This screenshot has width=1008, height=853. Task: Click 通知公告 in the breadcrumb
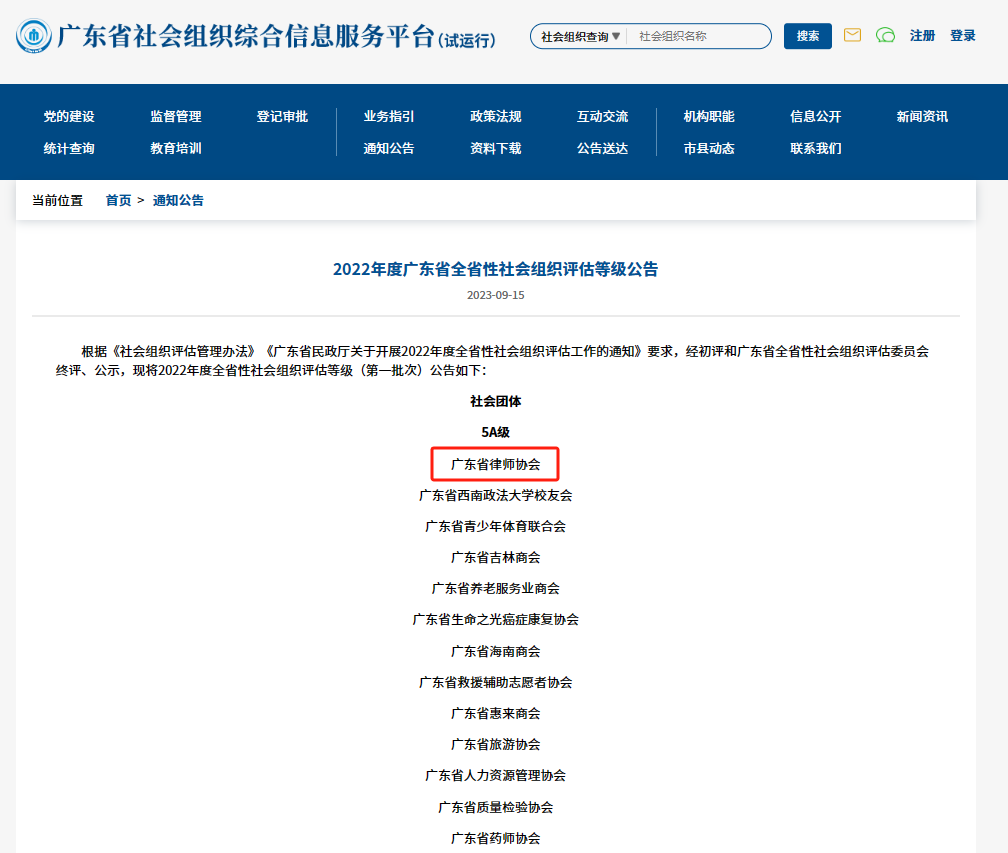[178, 201]
